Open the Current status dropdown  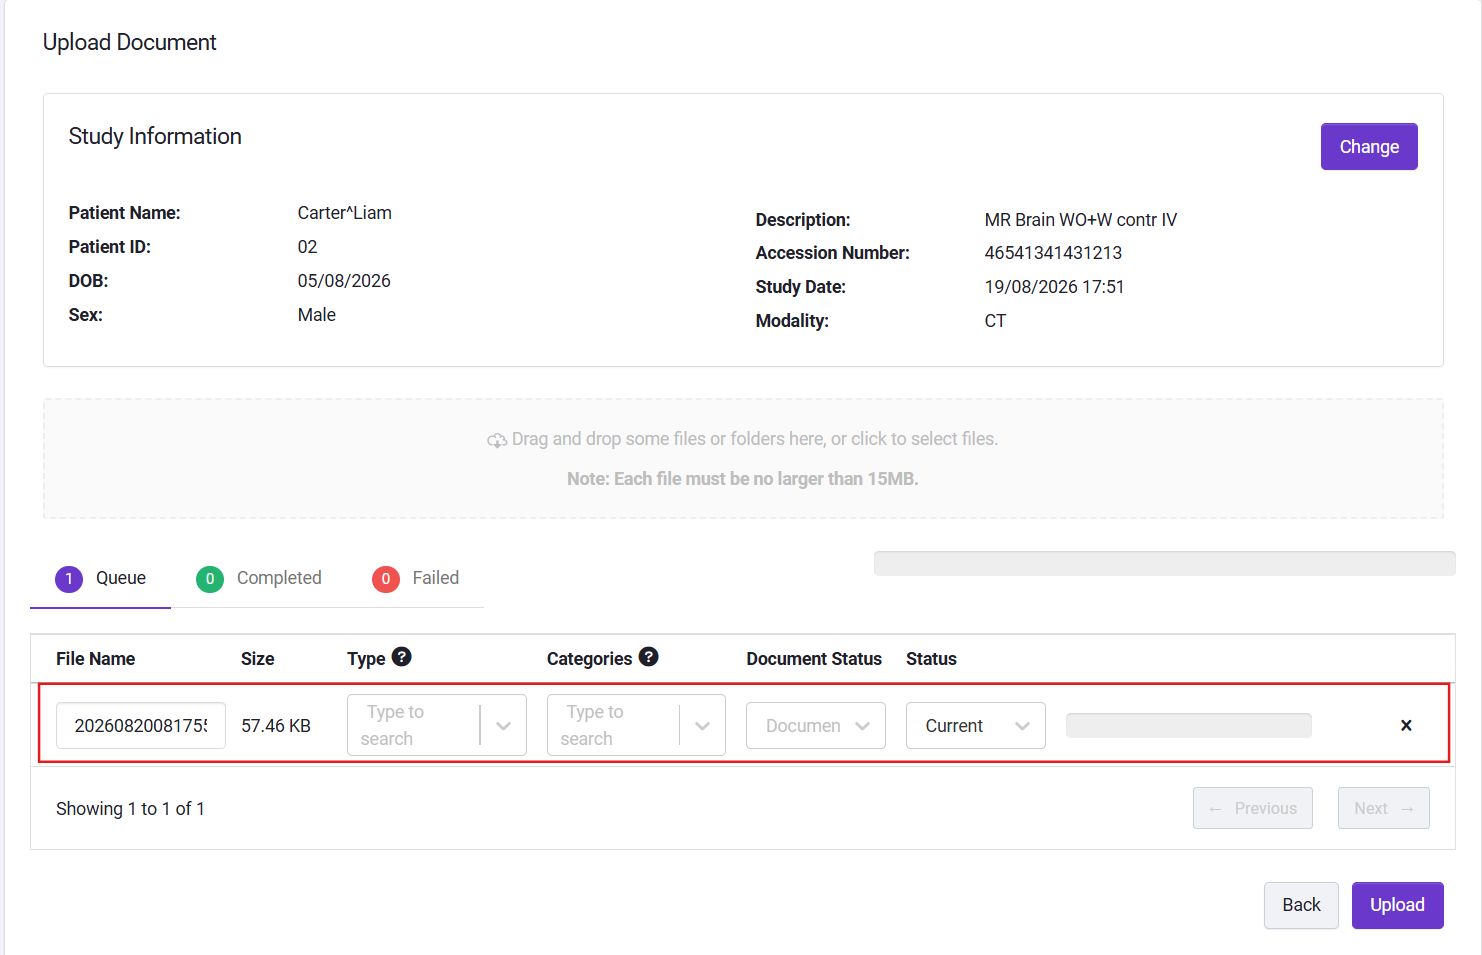click(x=976, y=726)
